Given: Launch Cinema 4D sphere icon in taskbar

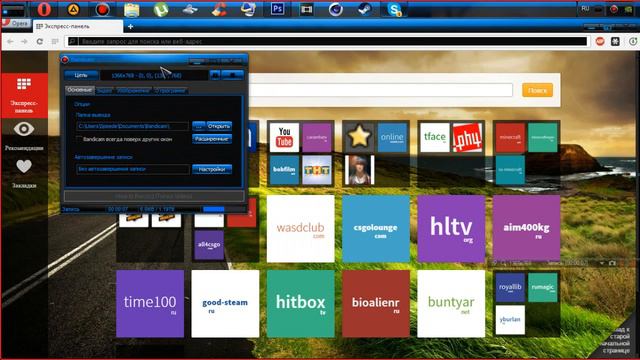Looking at the screenshot, I should coord(336,9).
